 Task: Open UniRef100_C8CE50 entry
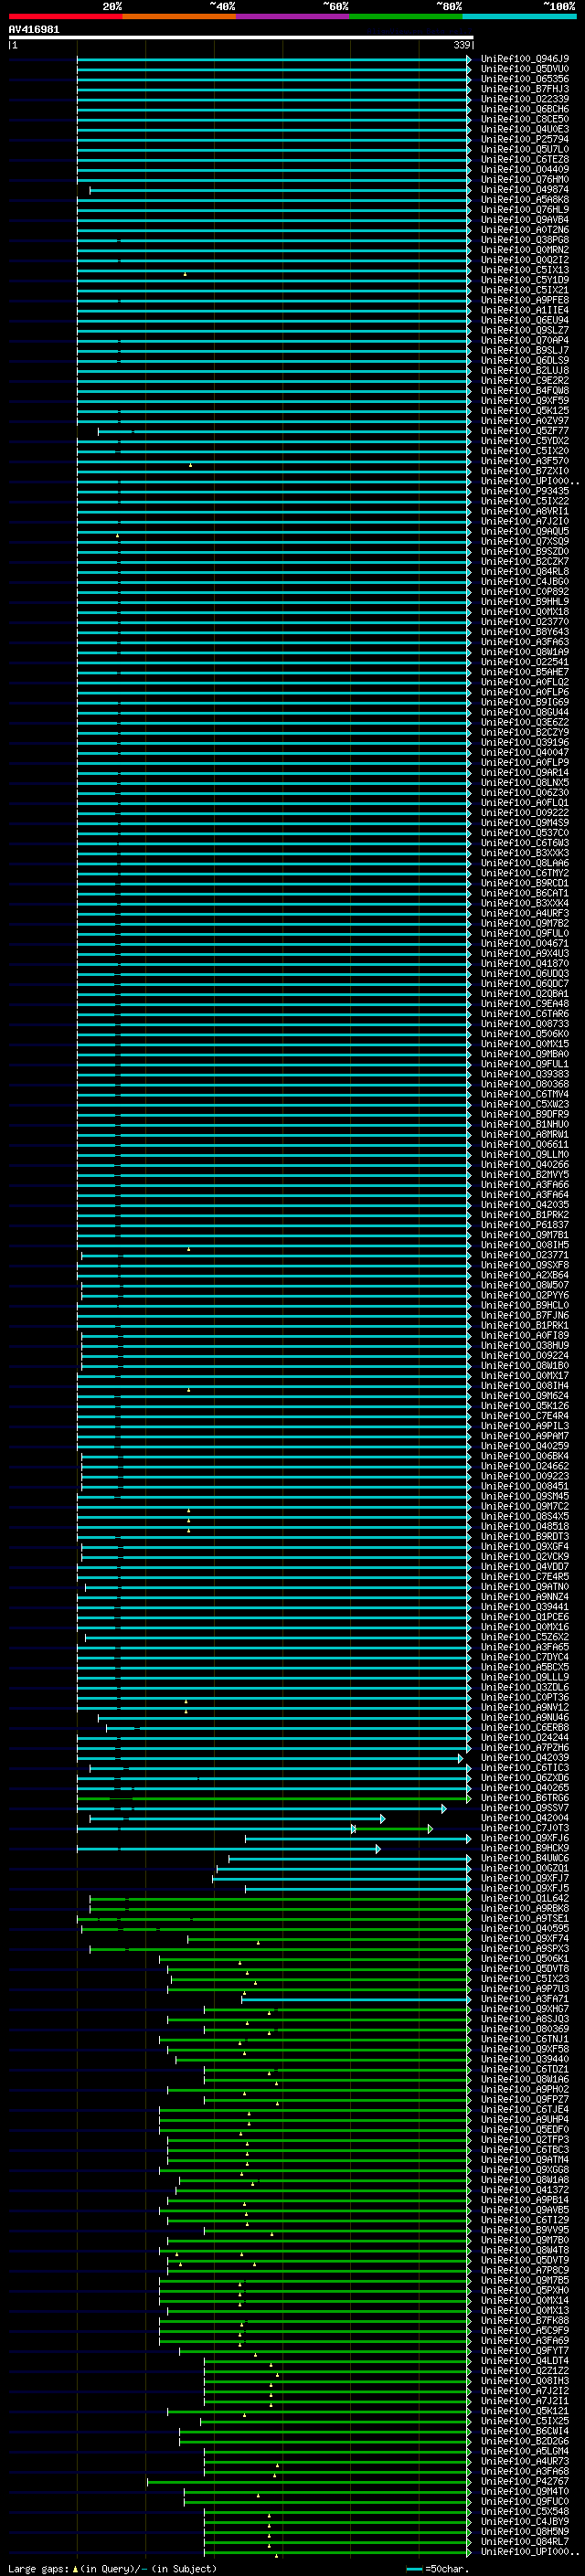[x=525, y=119]
